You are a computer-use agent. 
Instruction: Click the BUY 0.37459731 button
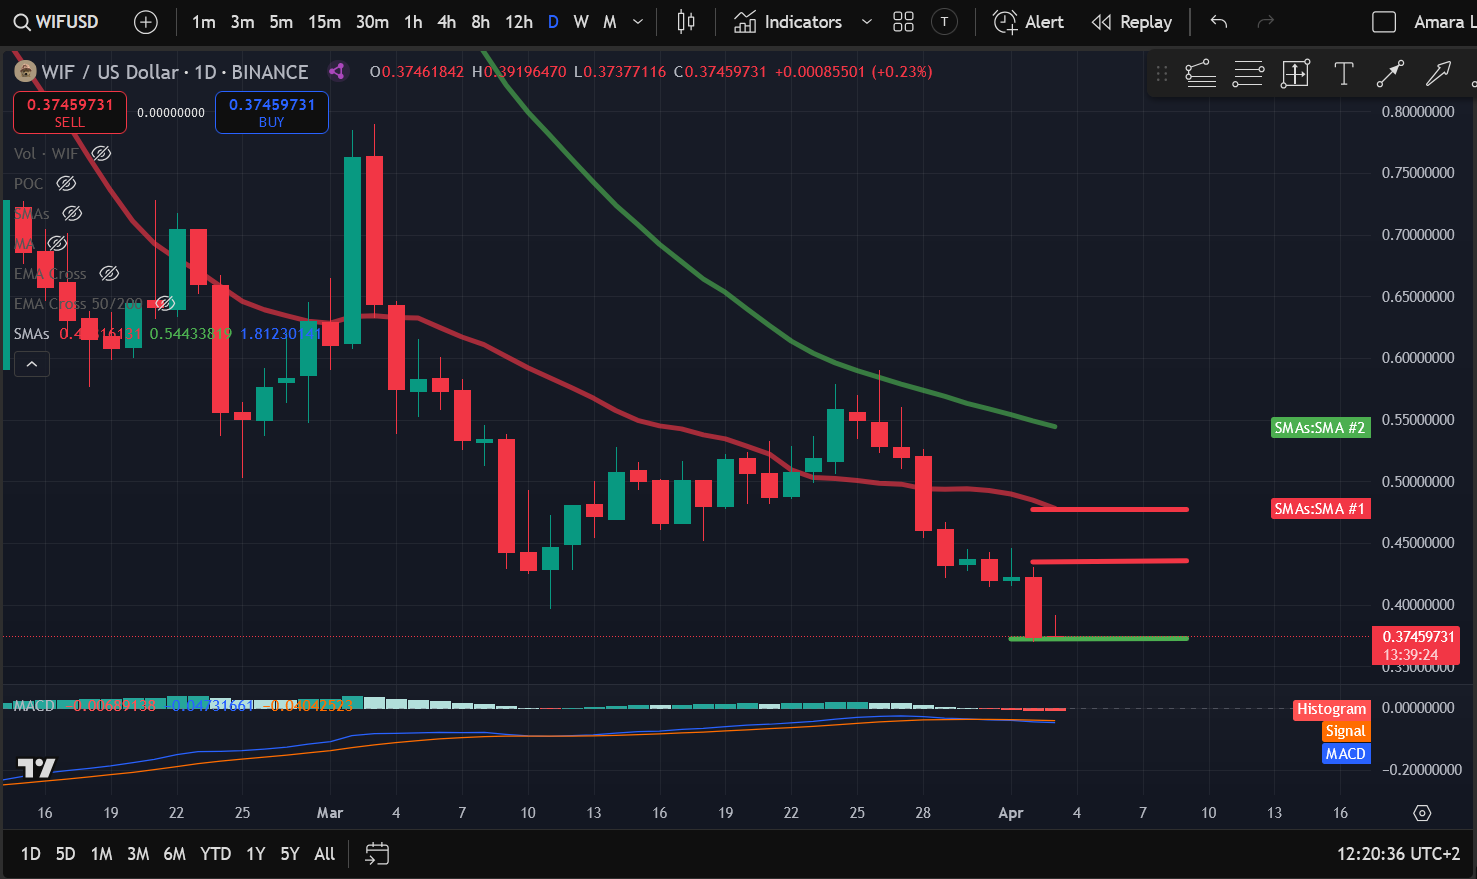[272, 112]
